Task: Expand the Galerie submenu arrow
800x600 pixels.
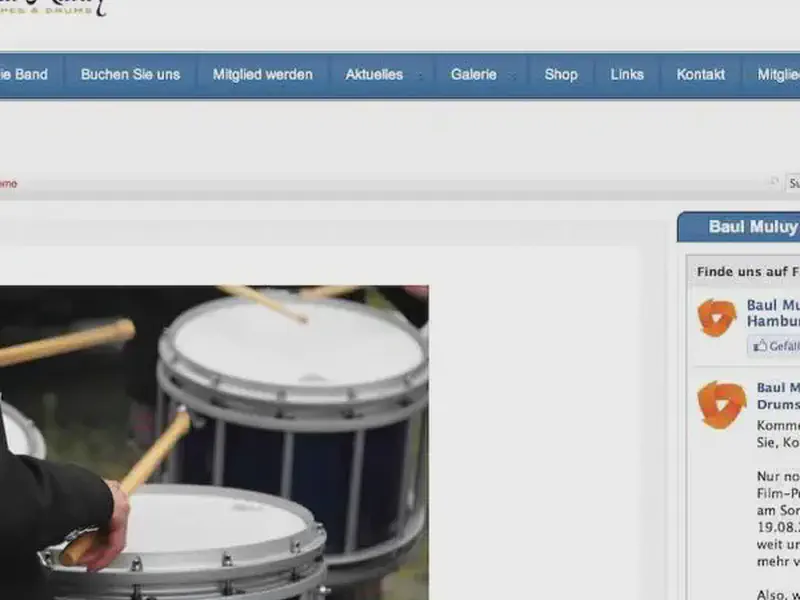Action: 514,76
